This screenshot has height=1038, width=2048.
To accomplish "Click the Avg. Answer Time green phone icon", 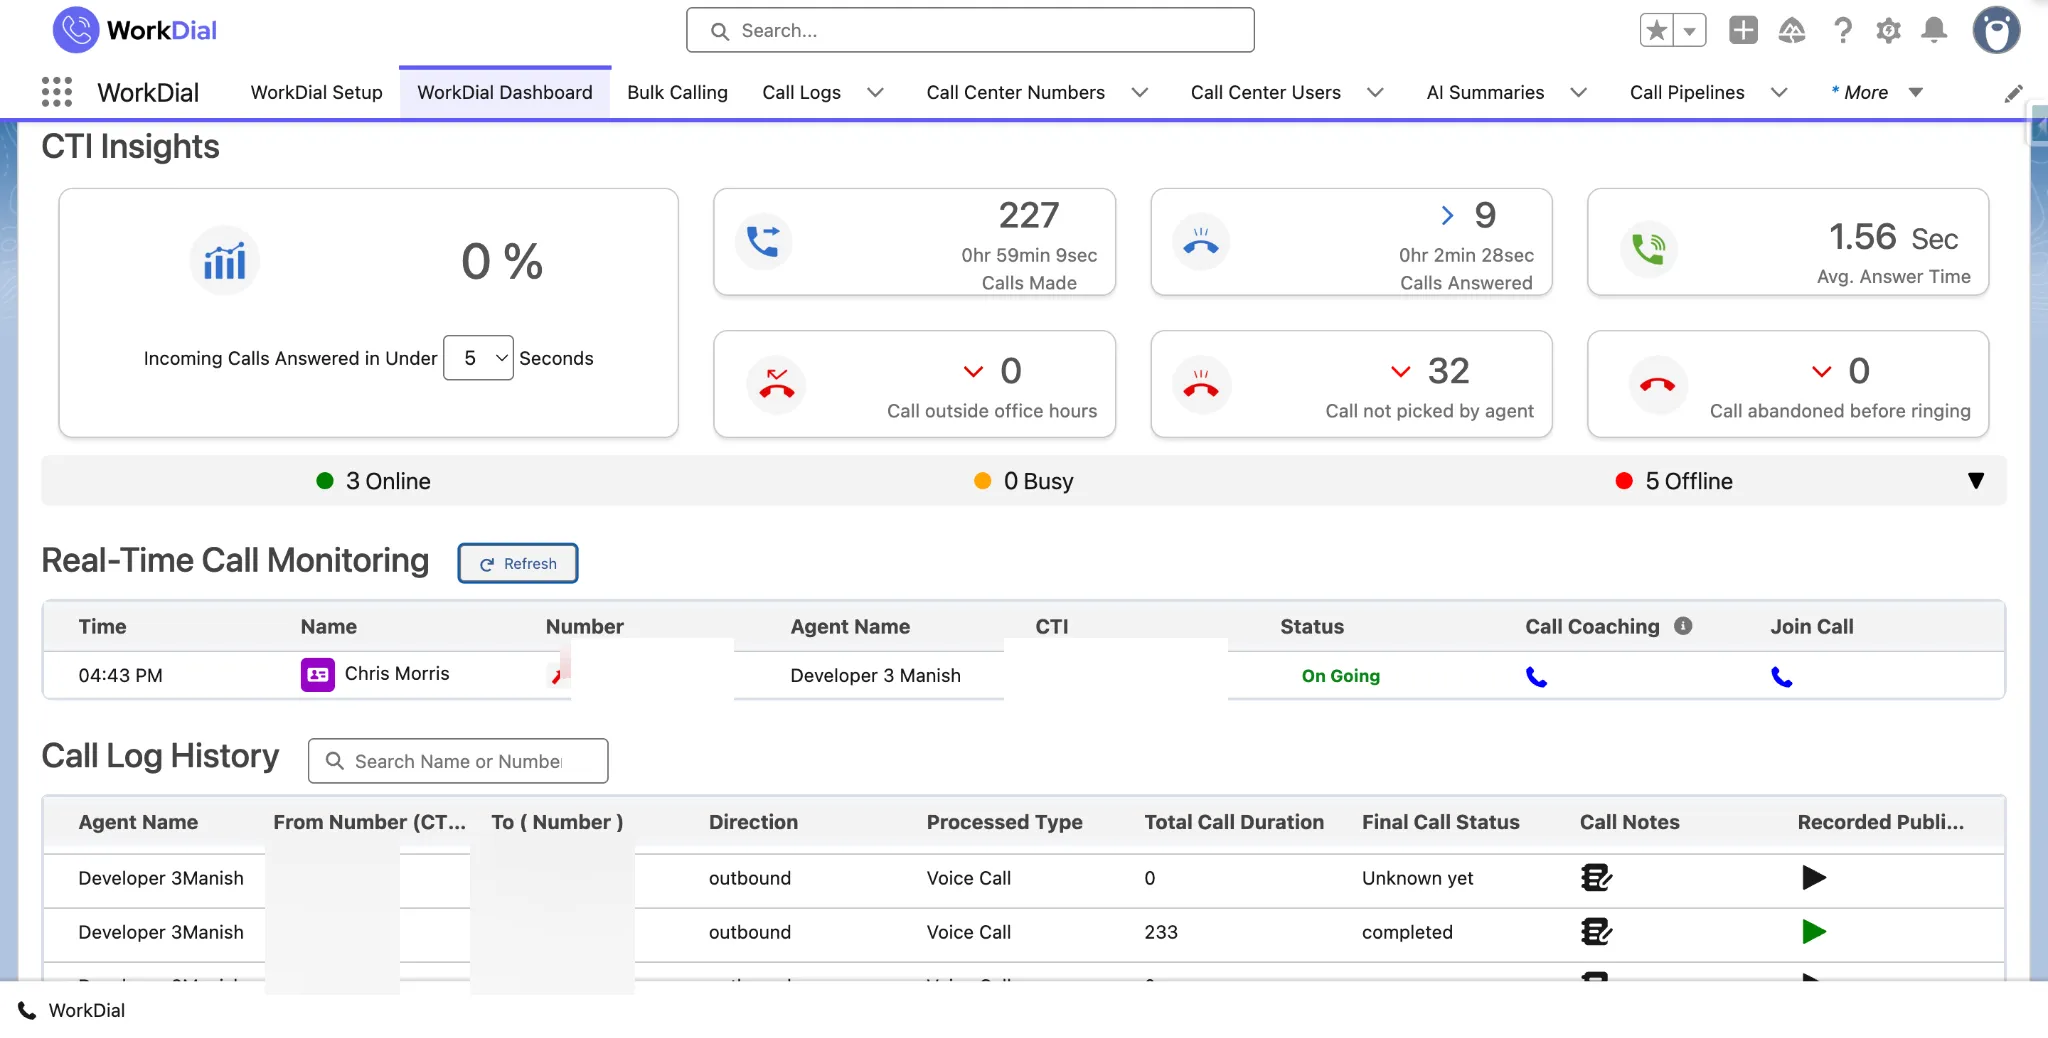I will tap(1648, 248).
